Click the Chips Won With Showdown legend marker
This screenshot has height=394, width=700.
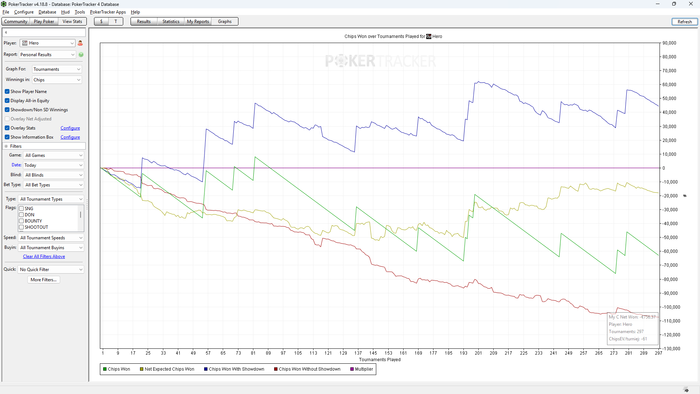pos(206,369)
